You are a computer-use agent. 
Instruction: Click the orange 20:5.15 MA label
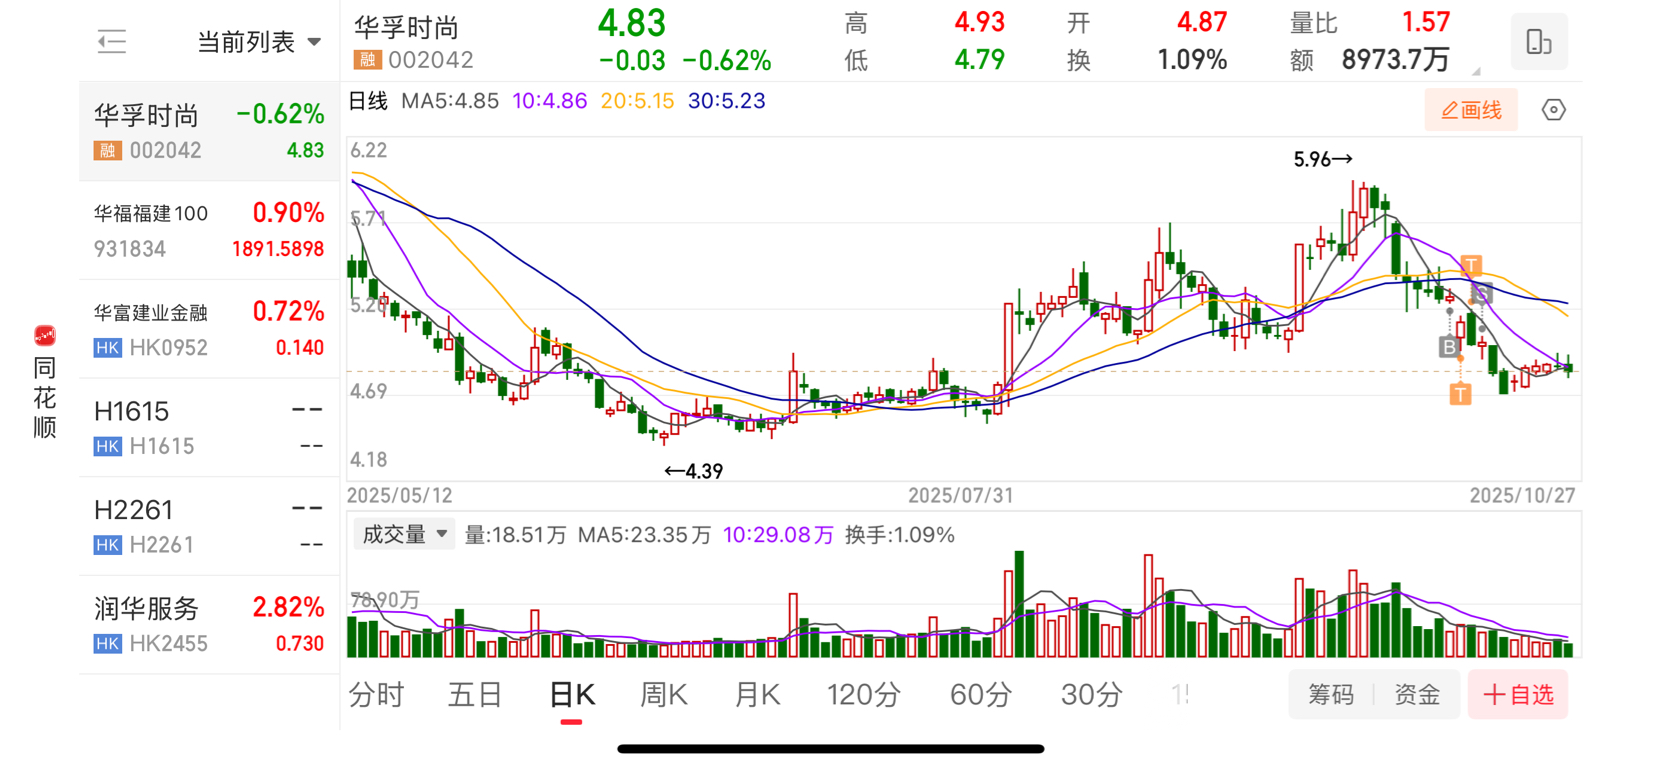pyautogui.click(x=637, y=101)
